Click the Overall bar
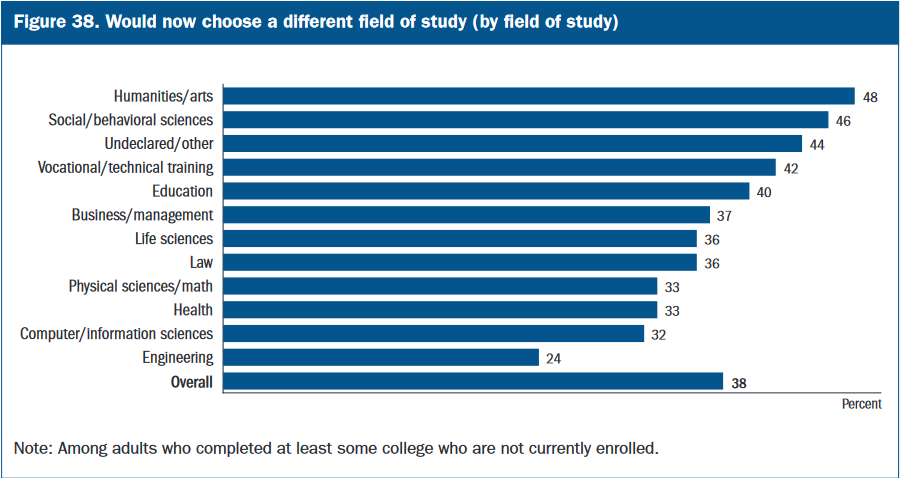This screenshot has height=478, width=900. pos(472,381)
